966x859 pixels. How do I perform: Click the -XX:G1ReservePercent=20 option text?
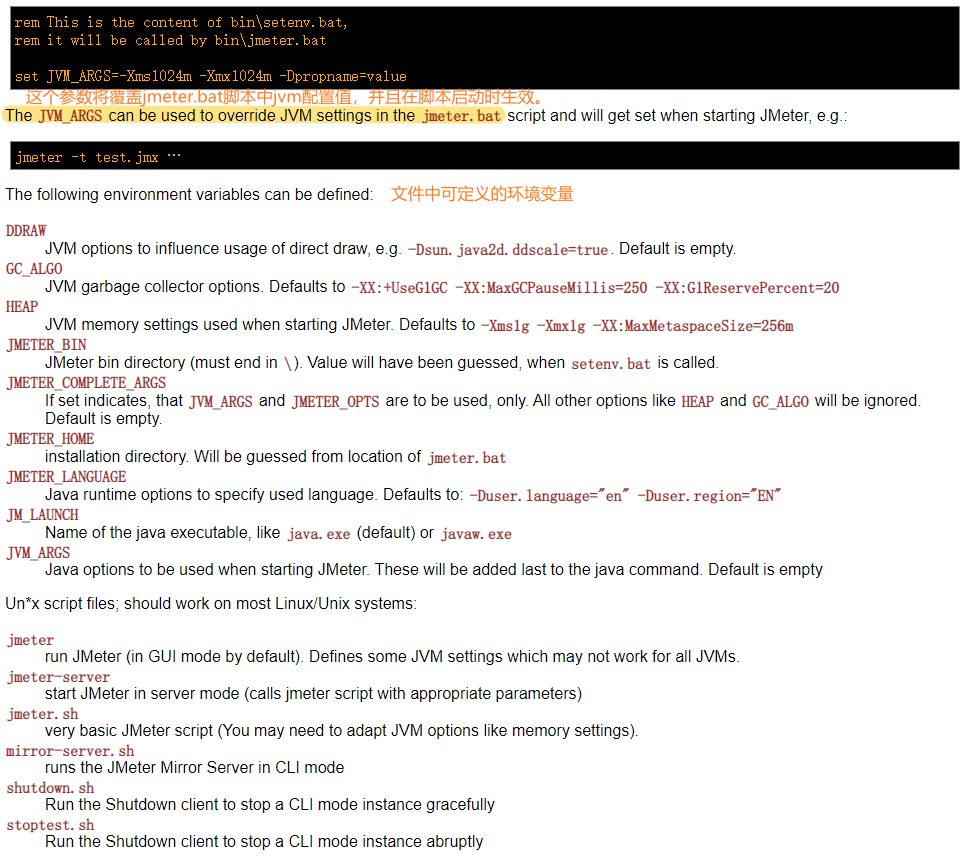747,288
